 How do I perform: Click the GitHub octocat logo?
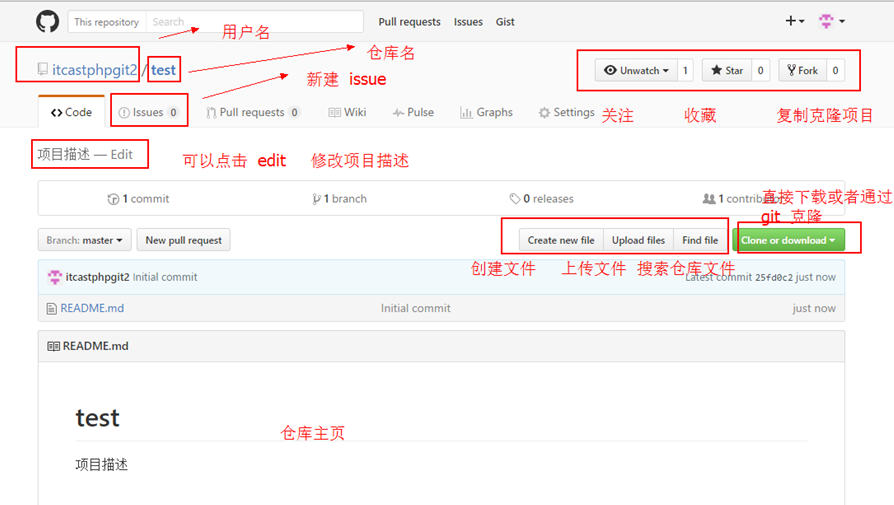47,22
